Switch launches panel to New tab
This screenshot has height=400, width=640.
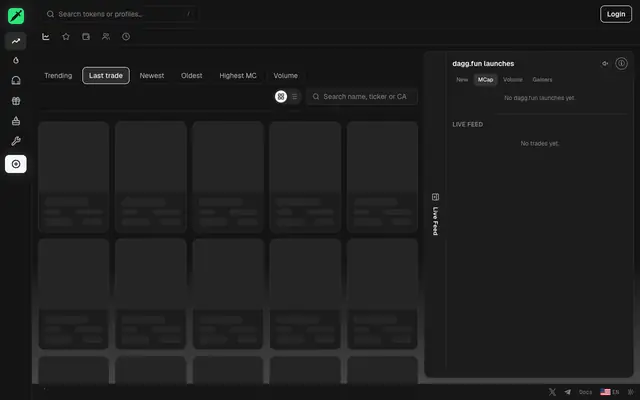click(462, 80)
